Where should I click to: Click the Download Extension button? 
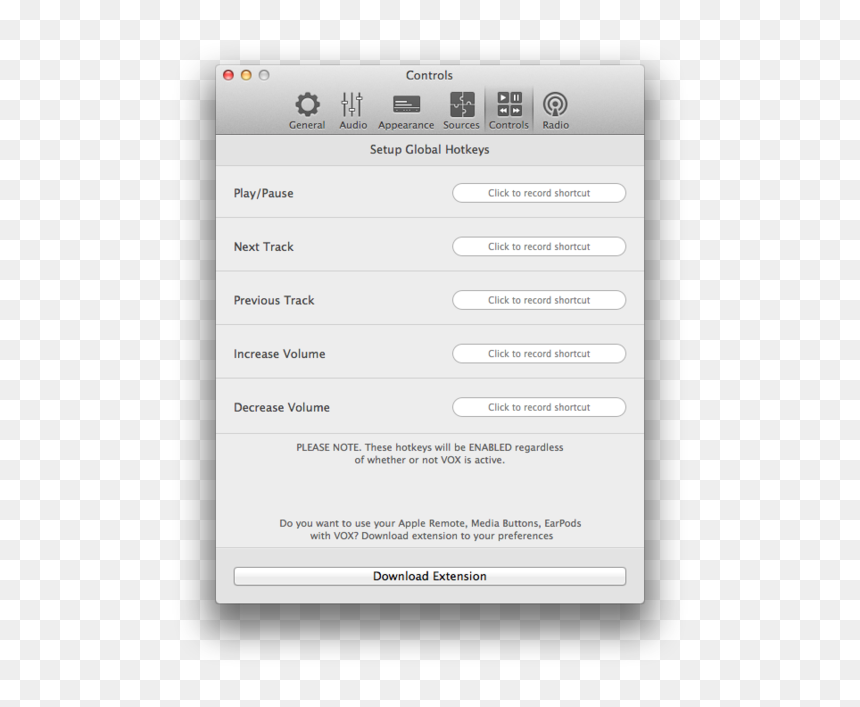[x=429, y=576]
